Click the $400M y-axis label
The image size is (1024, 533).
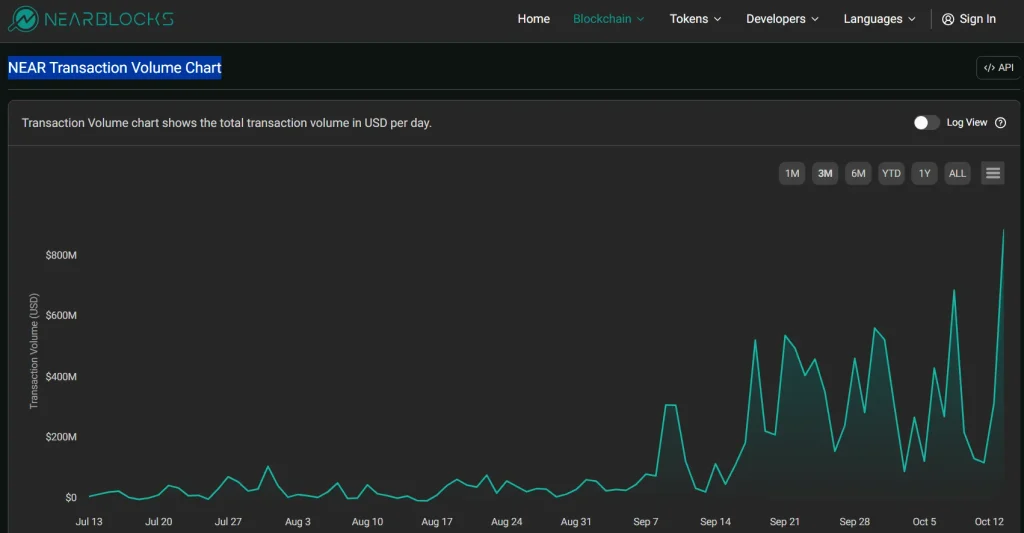61,376
